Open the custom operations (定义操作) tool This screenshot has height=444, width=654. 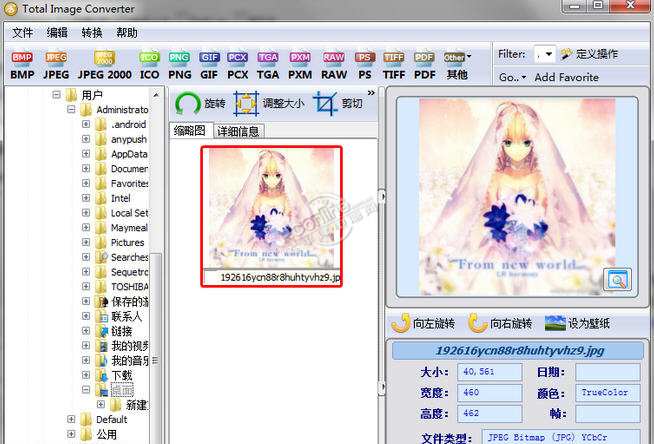[590, 54]
